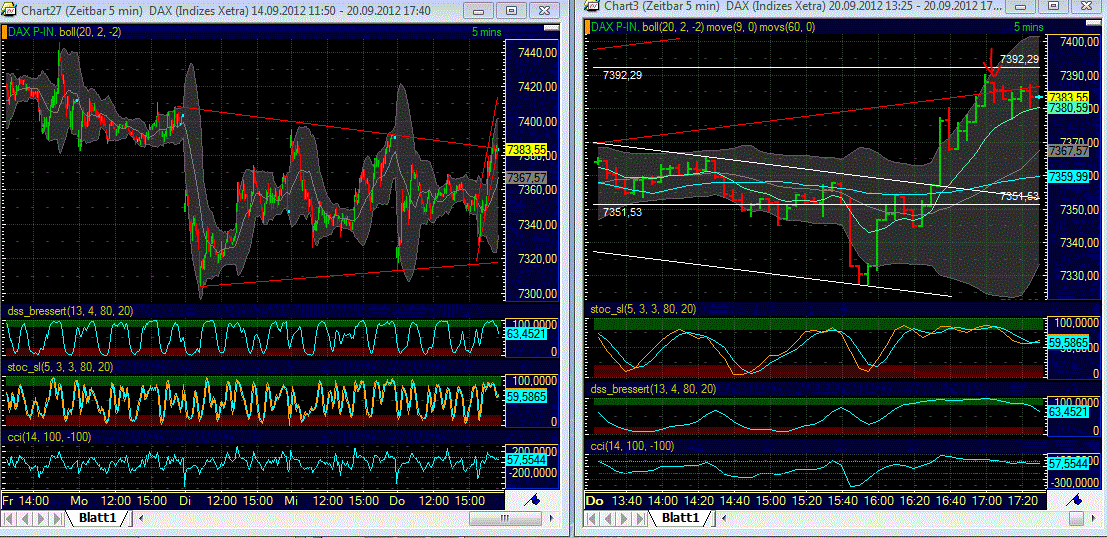Click the cyan 7380,59 value tag in Chart3
The image size is (1107, 538).
[1068, 108]
